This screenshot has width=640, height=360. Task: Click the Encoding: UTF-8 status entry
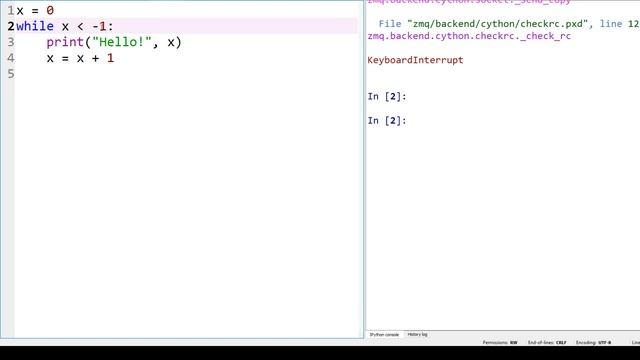[x=593, y=342]
